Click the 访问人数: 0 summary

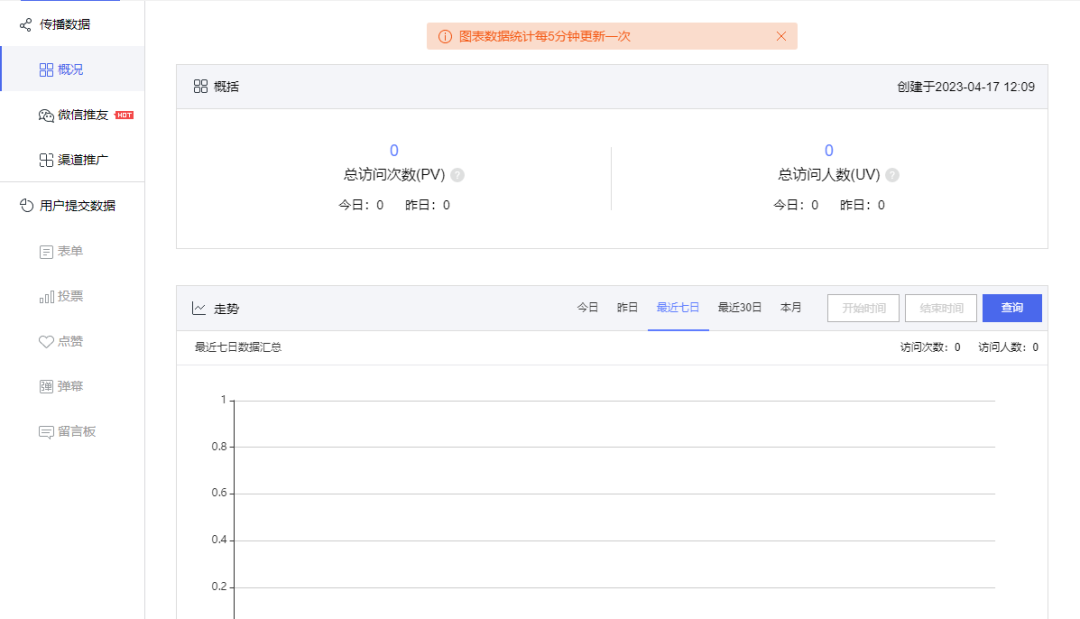click(1008, 347)
